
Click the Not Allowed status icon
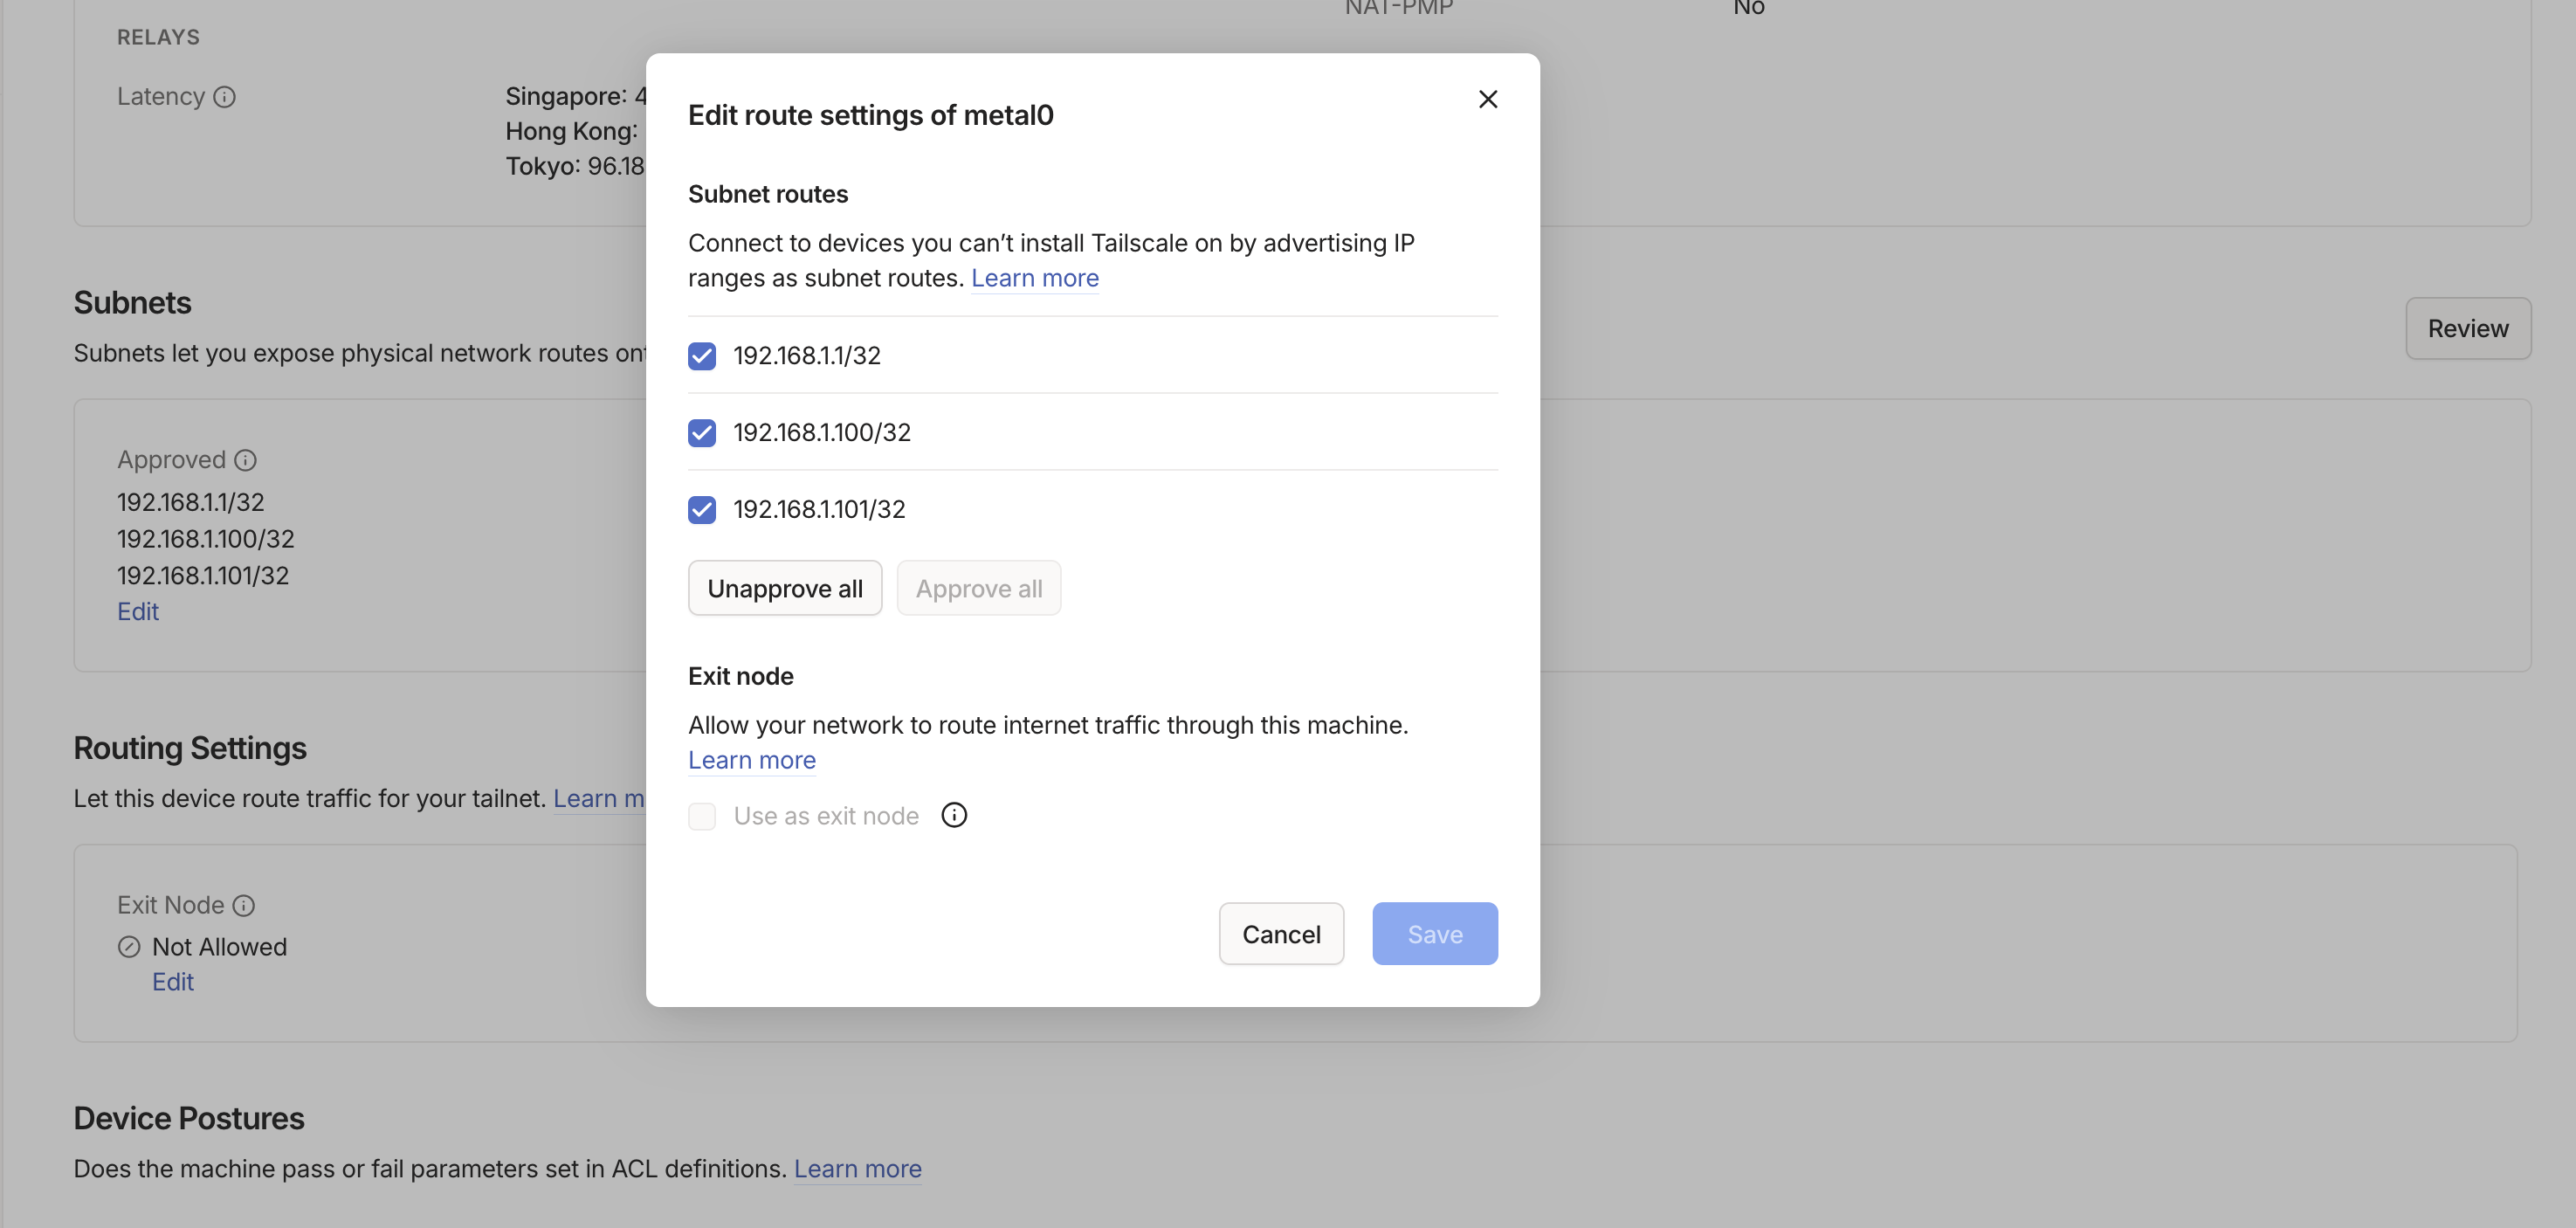(129, 947)
